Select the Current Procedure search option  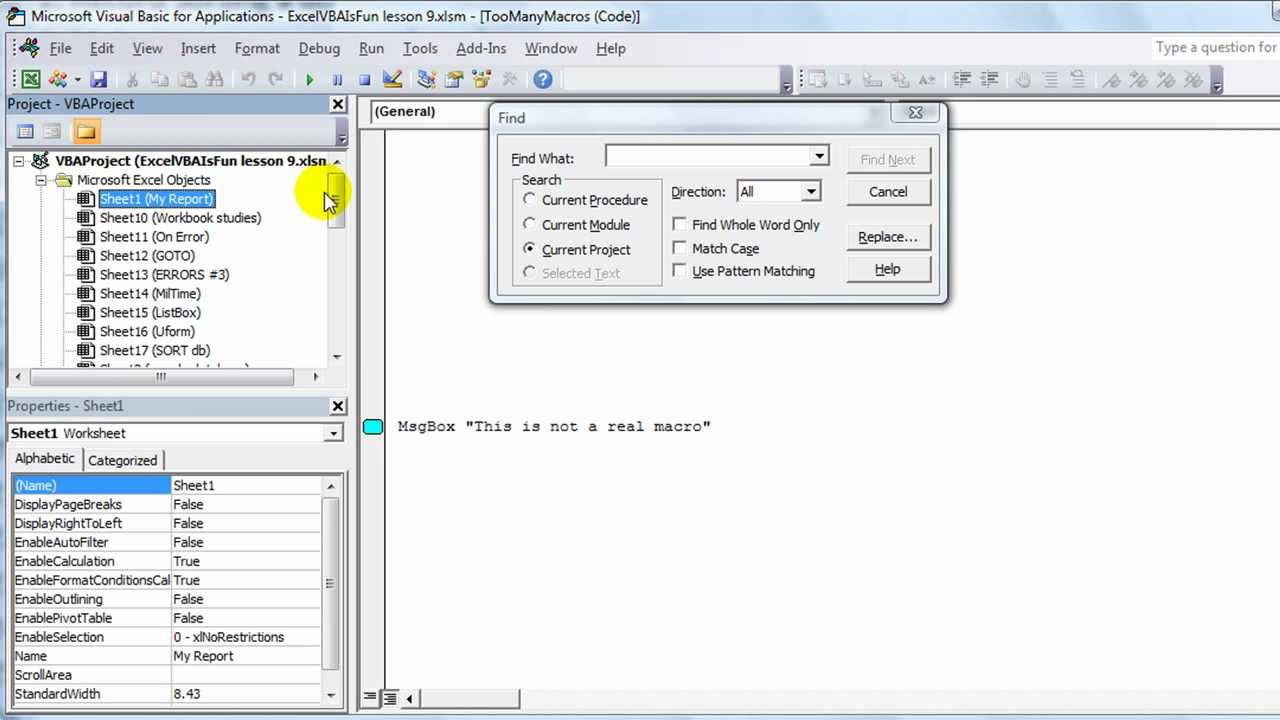(530, 199)
